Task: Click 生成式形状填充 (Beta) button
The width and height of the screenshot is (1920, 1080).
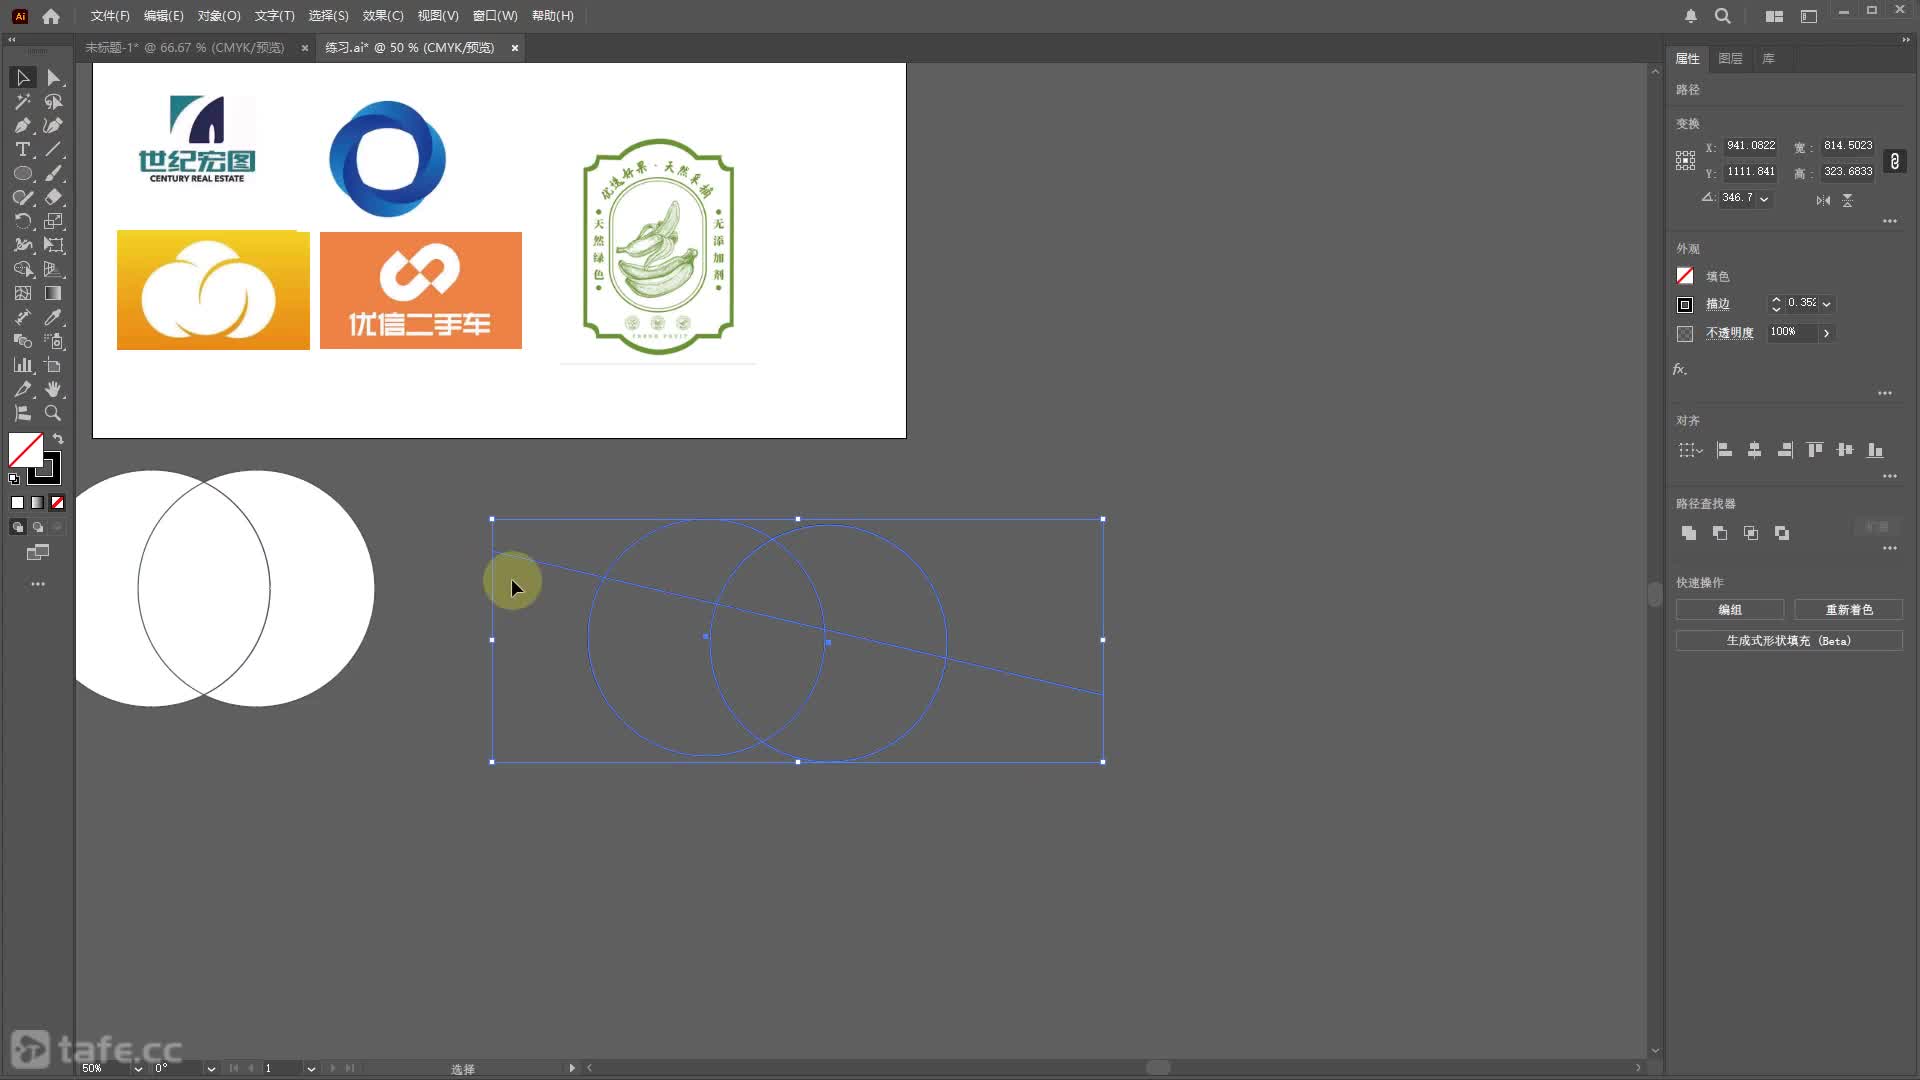Action: [x=1789, y=641]
